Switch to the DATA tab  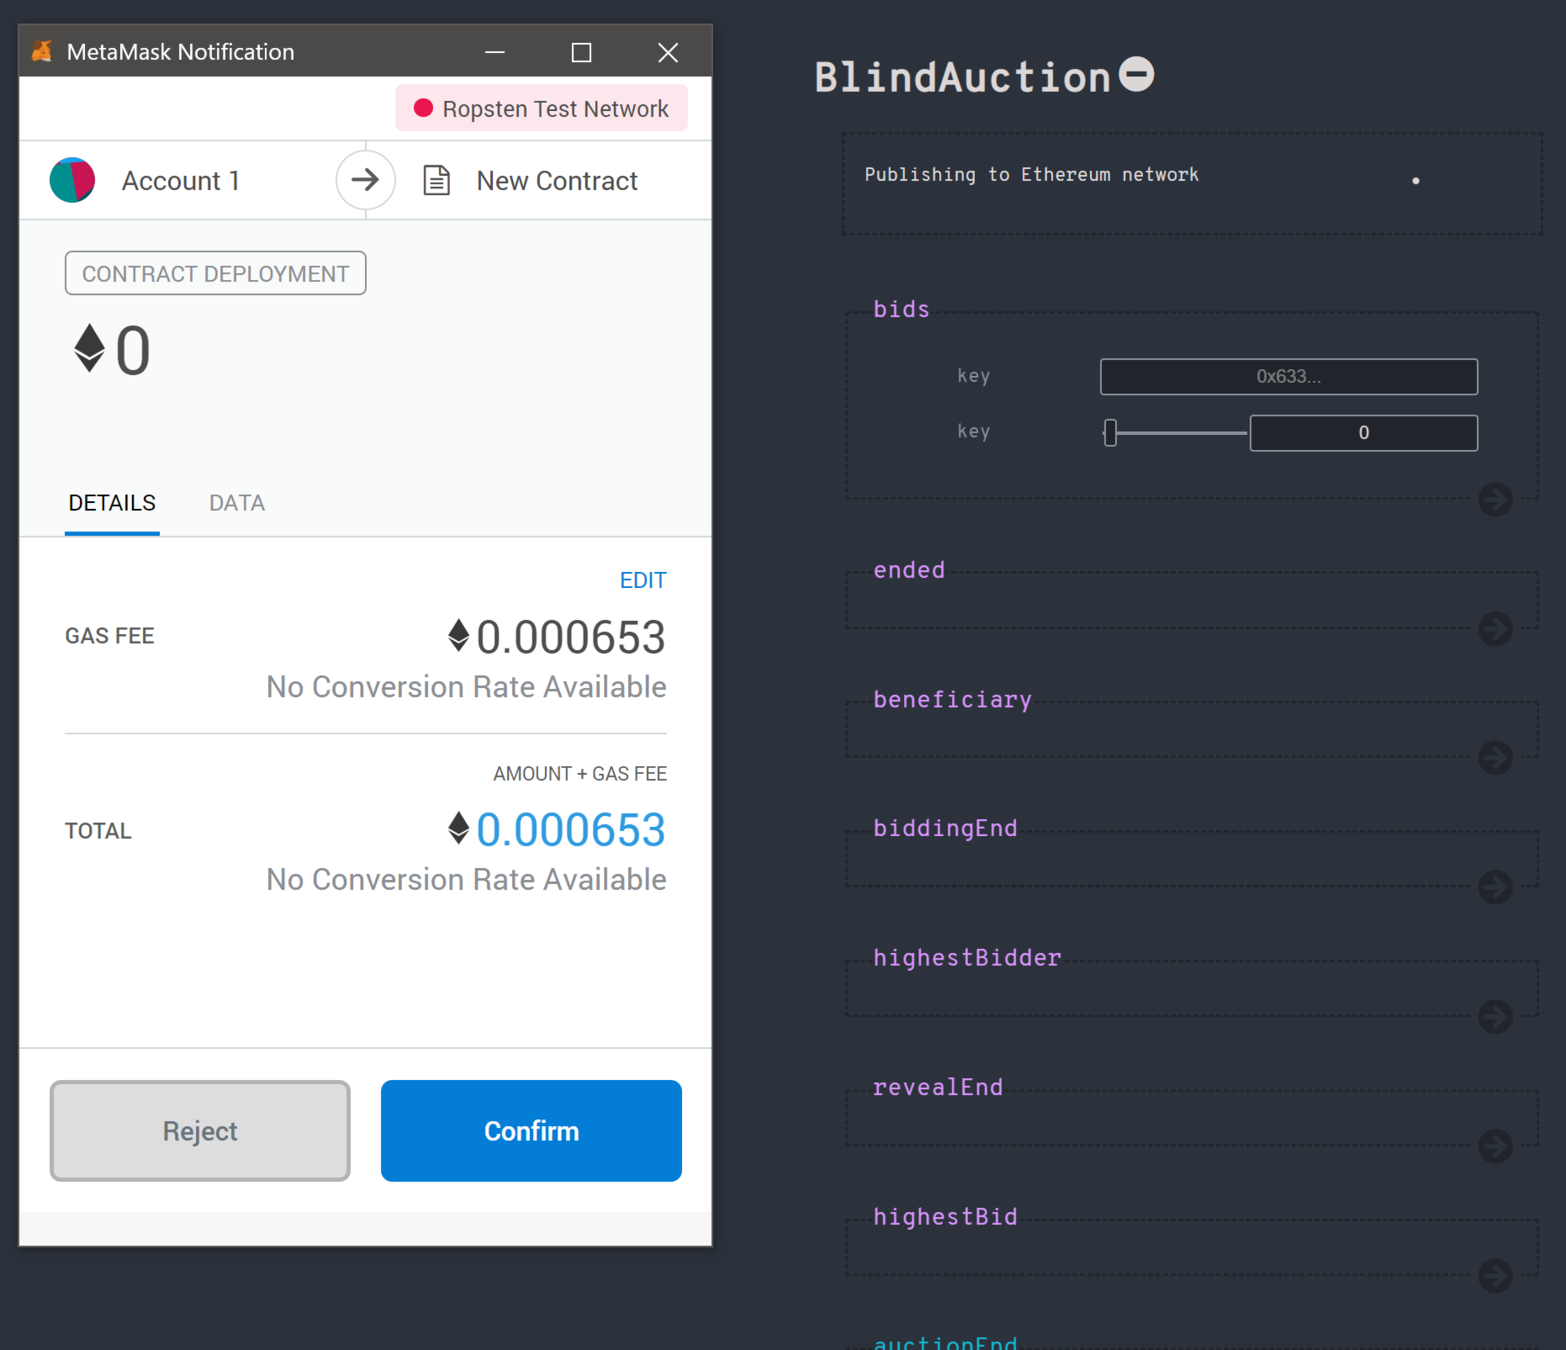[x=237, y=503]
